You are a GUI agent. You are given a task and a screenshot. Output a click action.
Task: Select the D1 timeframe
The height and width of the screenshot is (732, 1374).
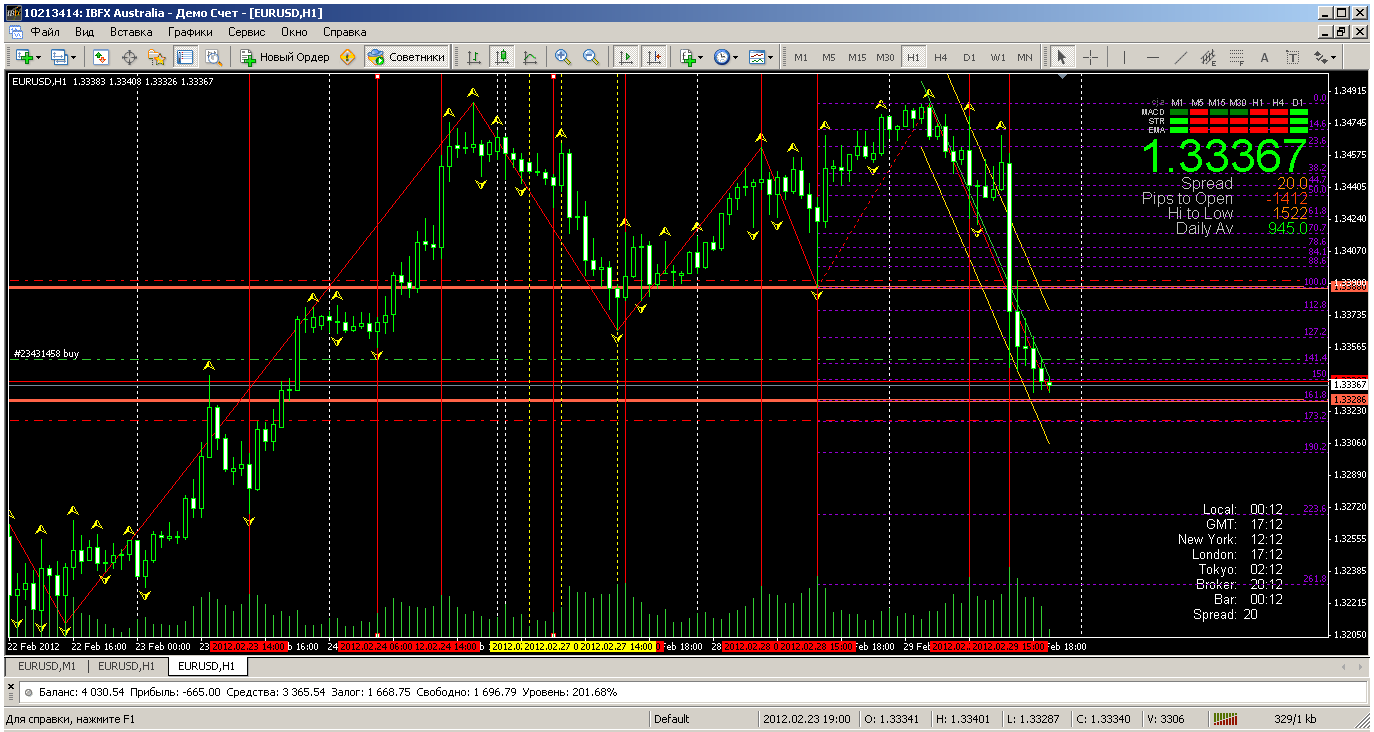(x=969, y=57)
